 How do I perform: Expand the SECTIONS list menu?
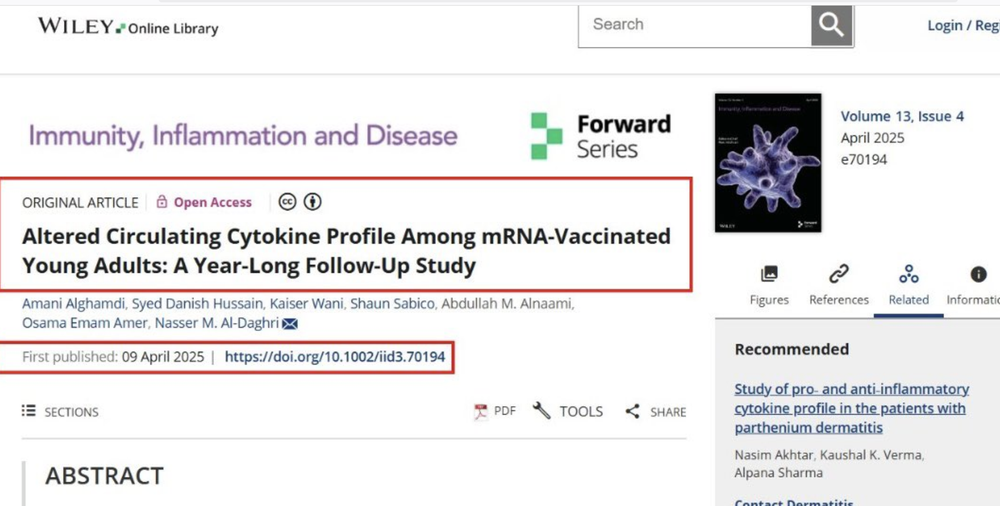click(60, 412)
